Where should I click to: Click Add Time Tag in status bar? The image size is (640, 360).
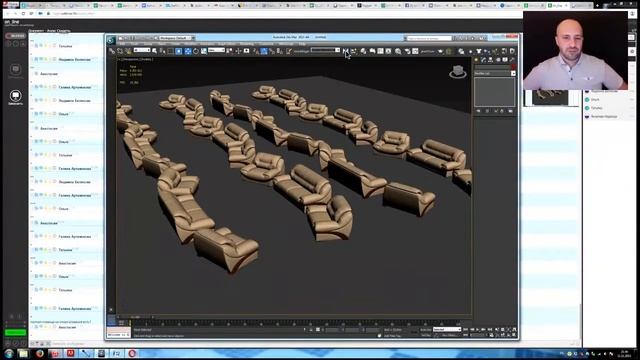[x=392, y=336]
